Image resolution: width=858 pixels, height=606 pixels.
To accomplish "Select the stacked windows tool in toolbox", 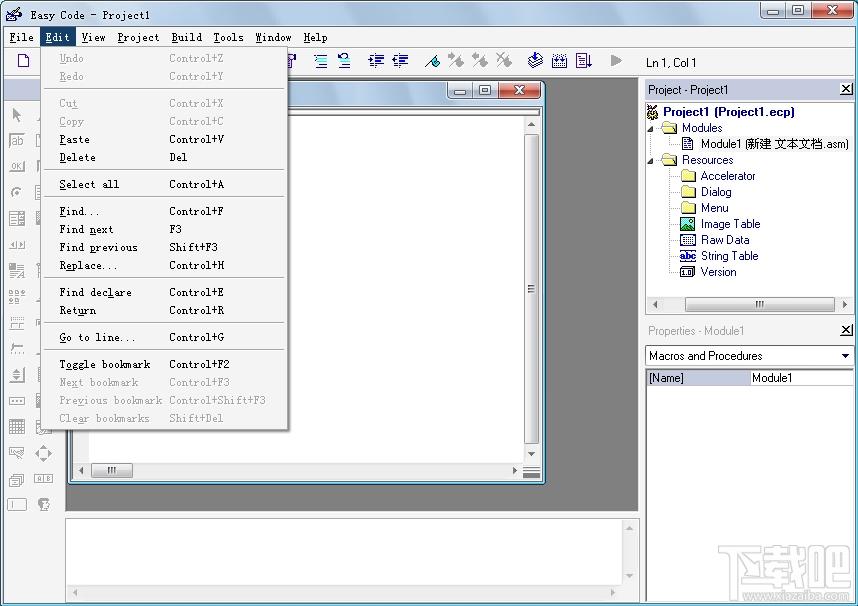I will point(17,480).
